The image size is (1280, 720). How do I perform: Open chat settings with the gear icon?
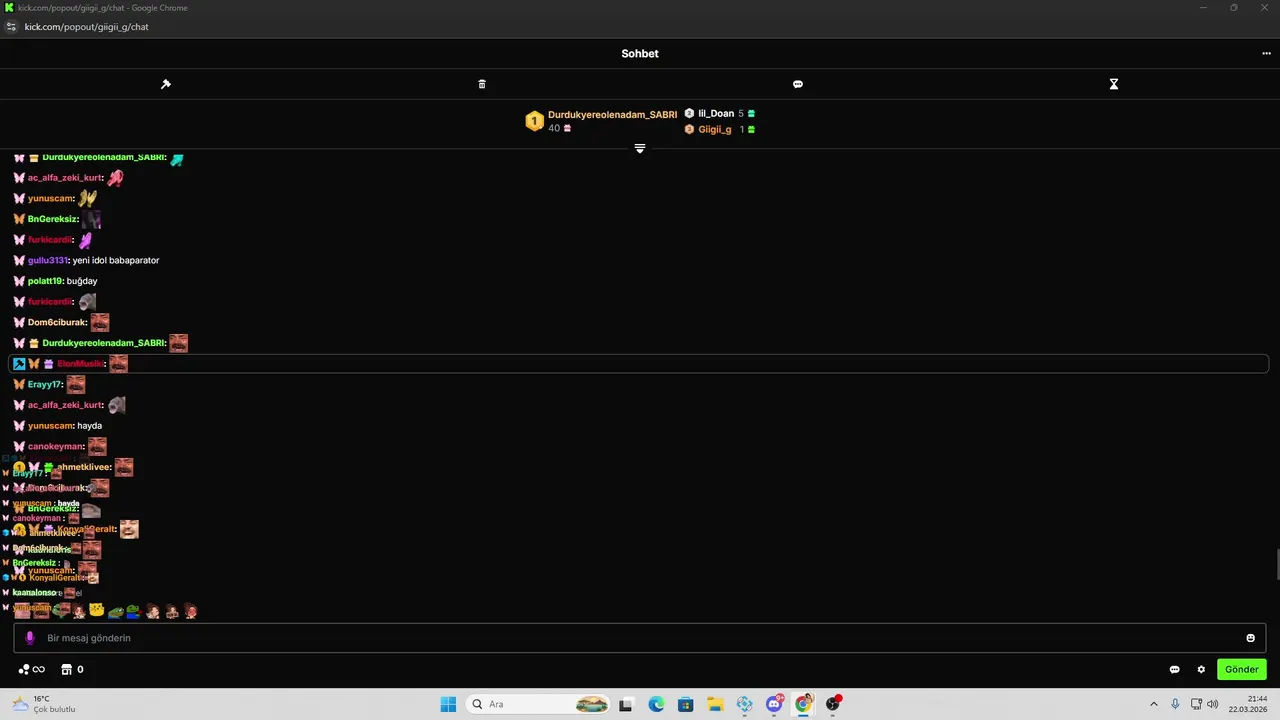tap(1201, 670)
